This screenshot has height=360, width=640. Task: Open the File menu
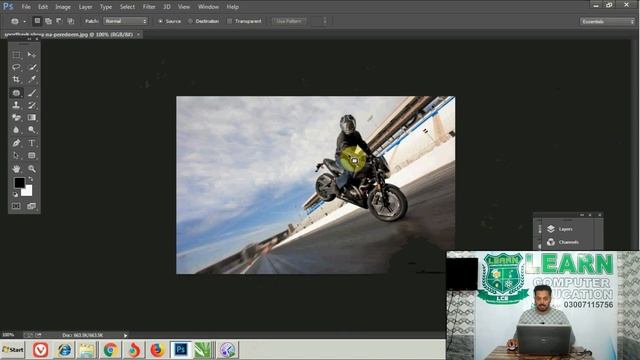pos(26,7)
